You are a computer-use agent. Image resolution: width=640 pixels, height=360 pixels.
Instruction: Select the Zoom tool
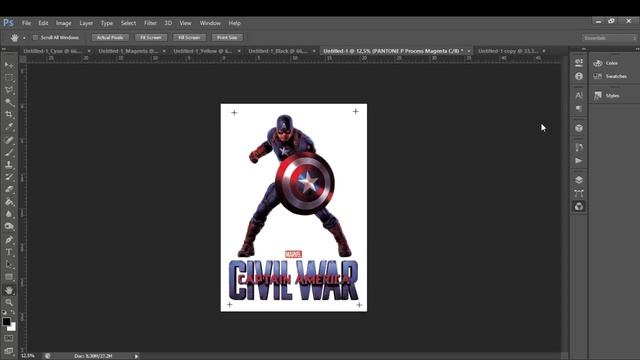[9, 302]
